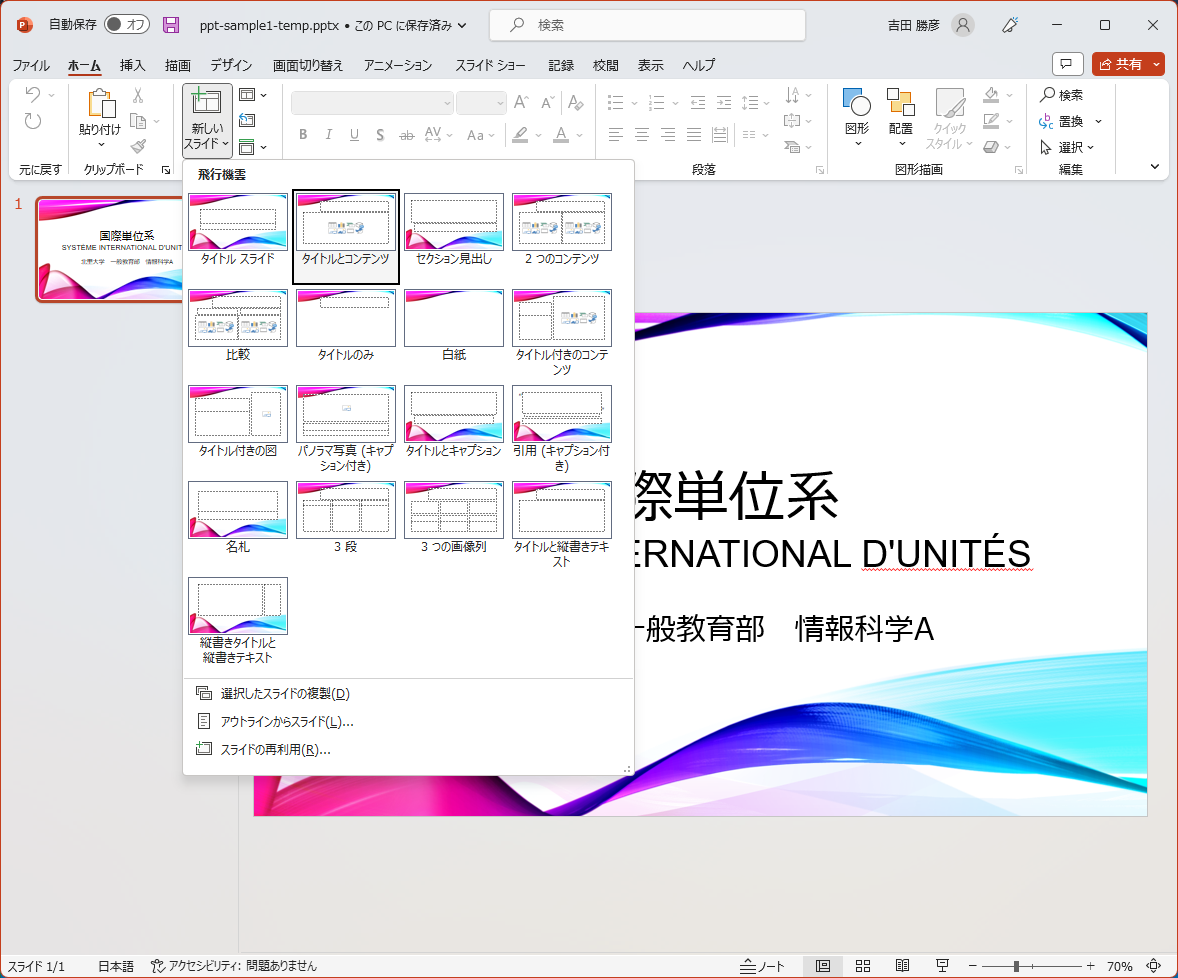Choose the タイトルとコンテンツ slide layout

pos(345,222)
